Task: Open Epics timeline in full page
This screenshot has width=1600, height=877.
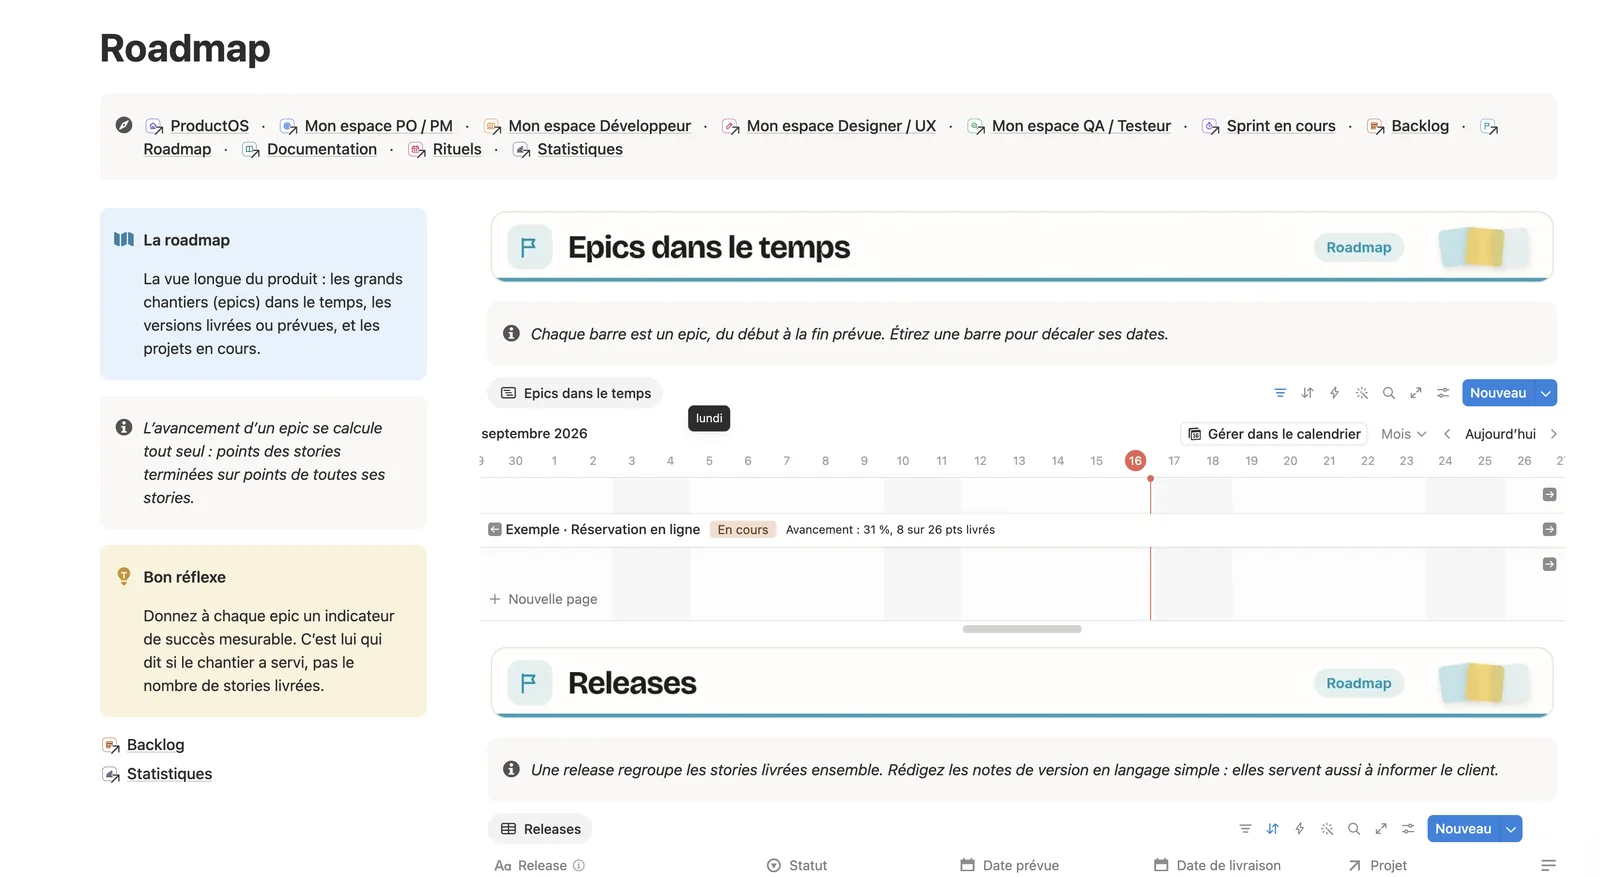Action: (x=1415, y=393)
